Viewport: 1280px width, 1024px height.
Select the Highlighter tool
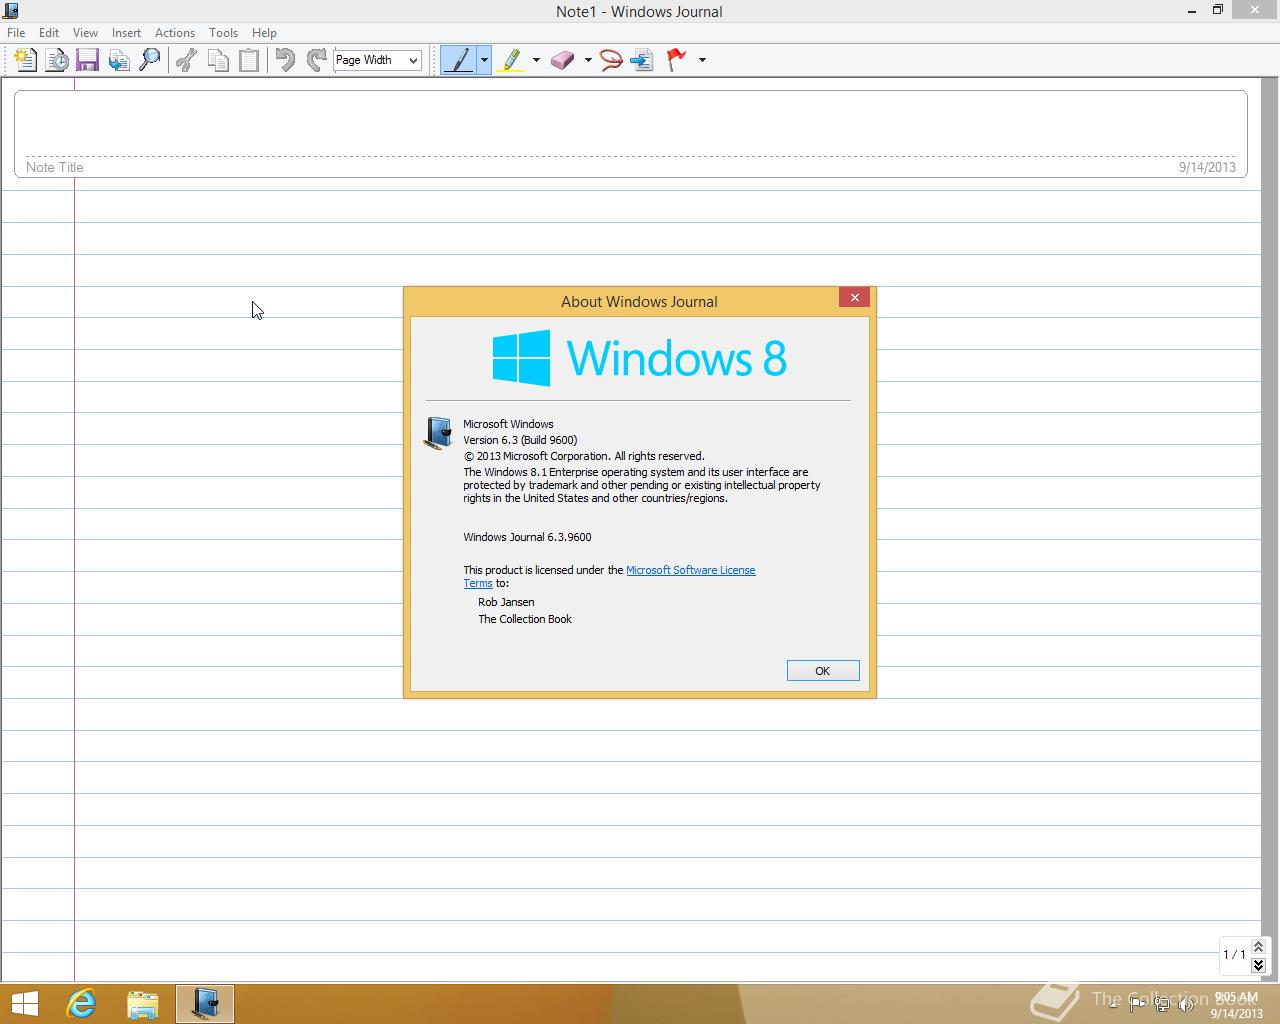coord(511,60)
